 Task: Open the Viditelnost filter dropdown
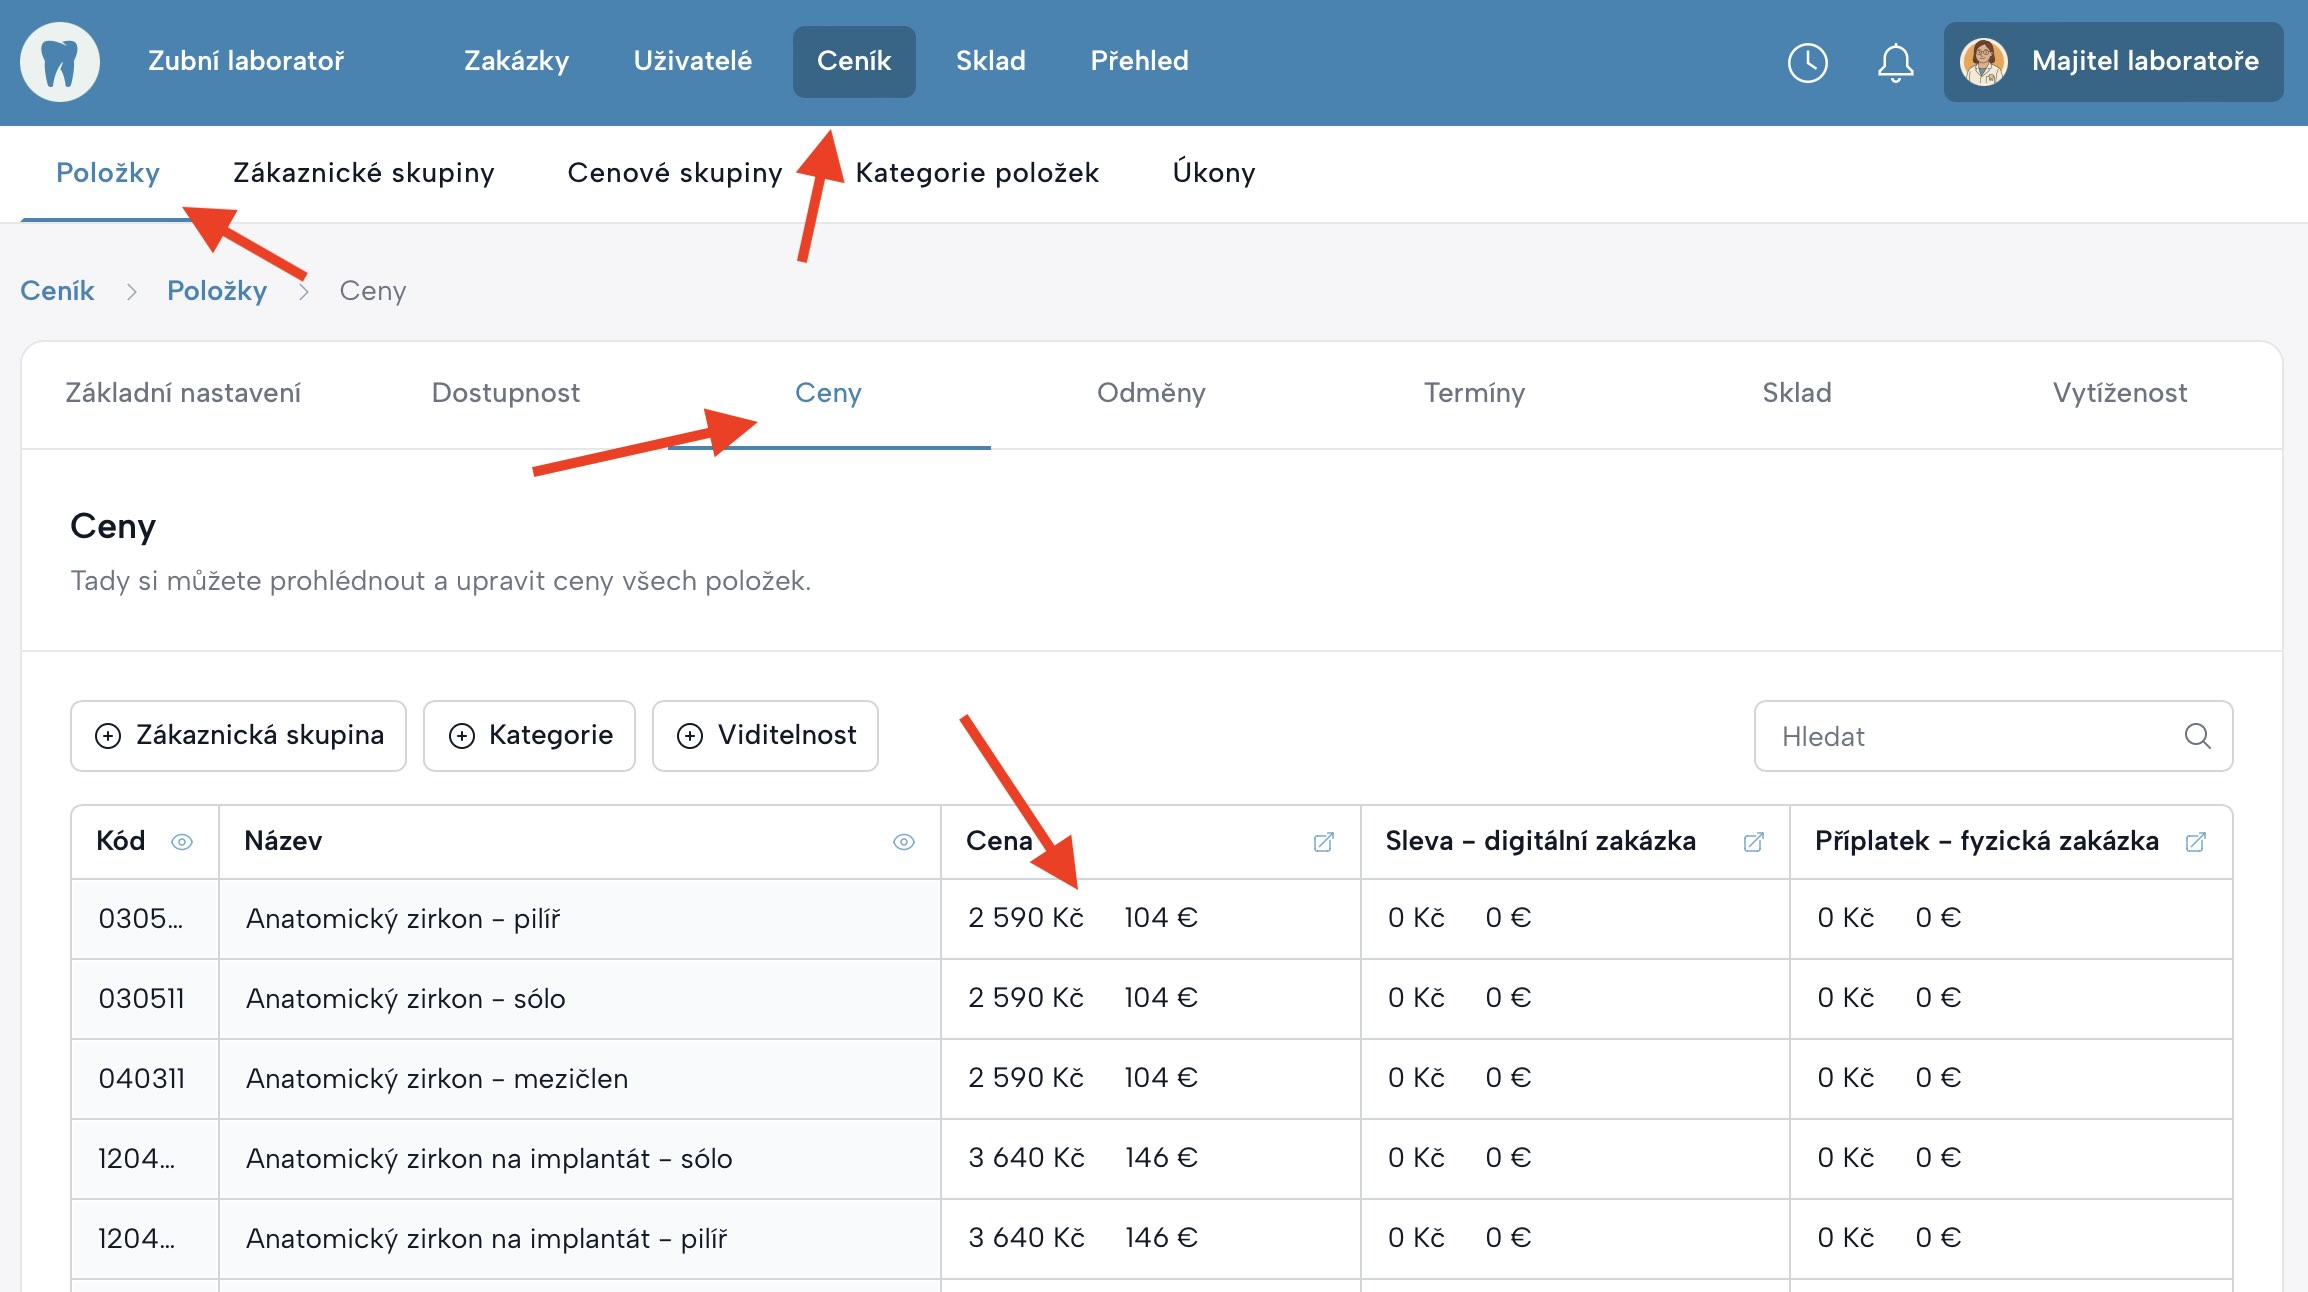765,736
